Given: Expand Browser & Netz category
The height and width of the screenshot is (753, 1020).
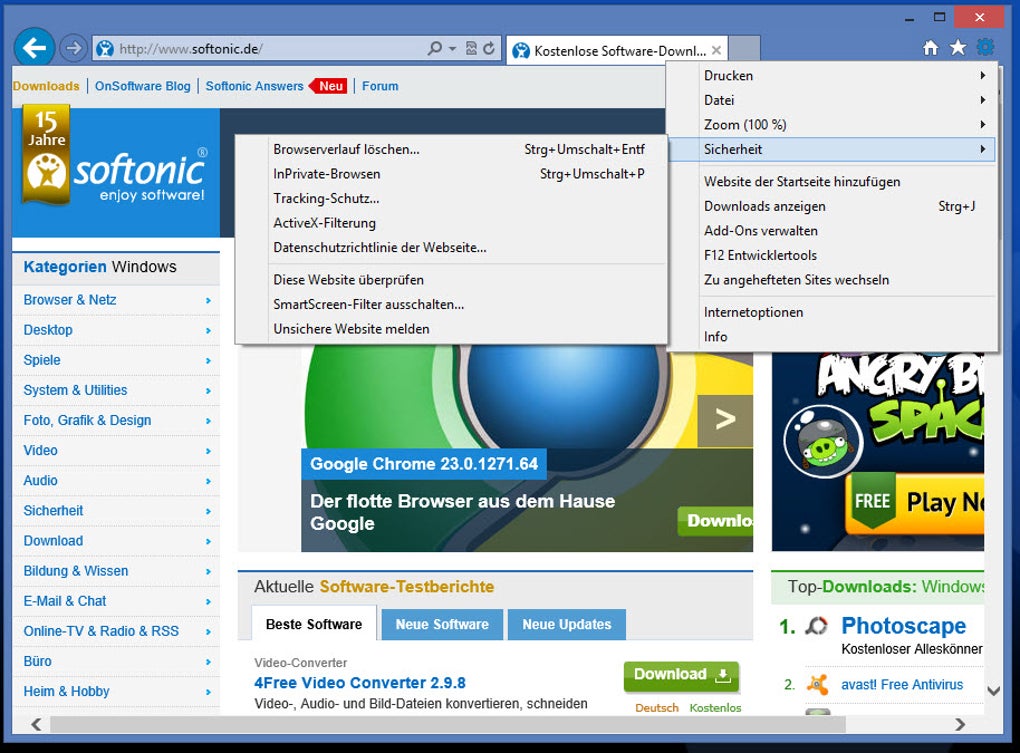Looking at the screenshot, I should tap(116, 300).
